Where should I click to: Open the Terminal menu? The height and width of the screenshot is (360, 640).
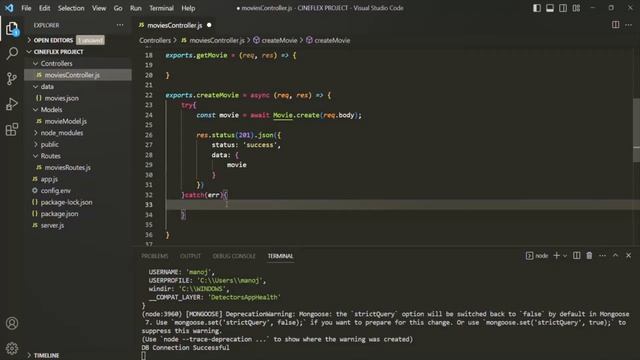[161, 8]
